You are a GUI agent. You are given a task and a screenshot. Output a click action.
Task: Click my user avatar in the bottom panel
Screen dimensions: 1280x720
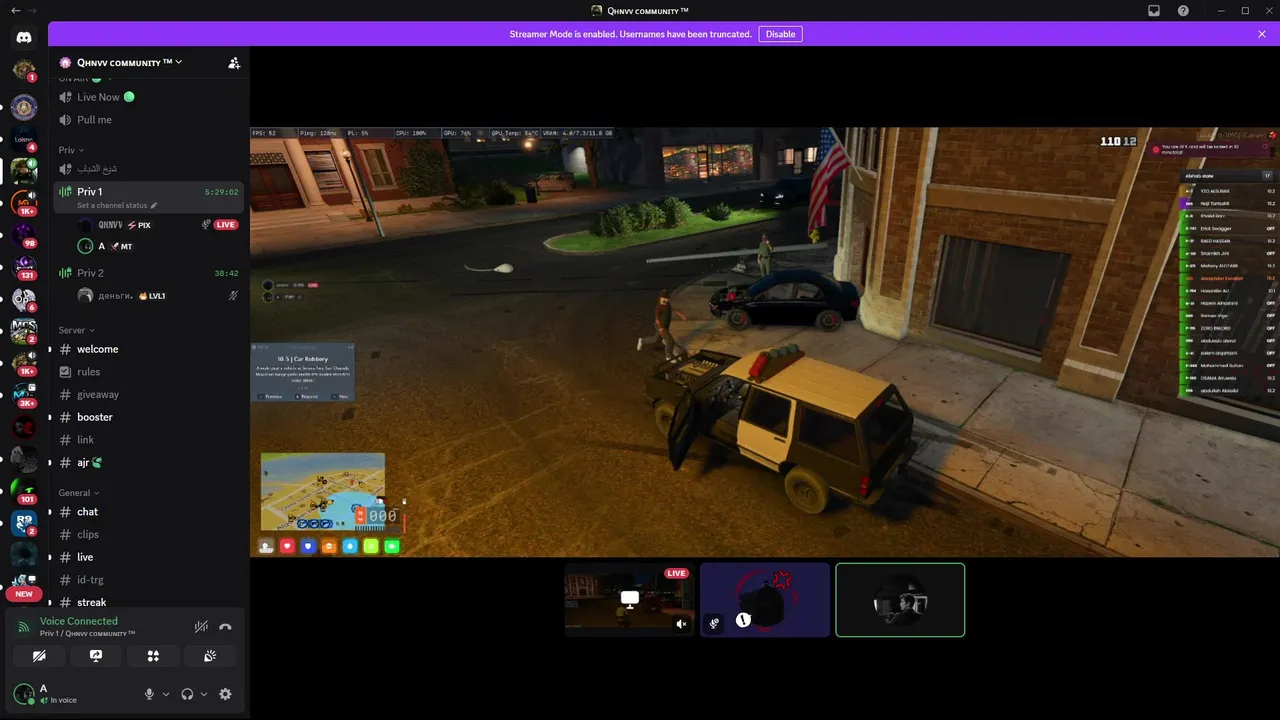coord(24,693)
